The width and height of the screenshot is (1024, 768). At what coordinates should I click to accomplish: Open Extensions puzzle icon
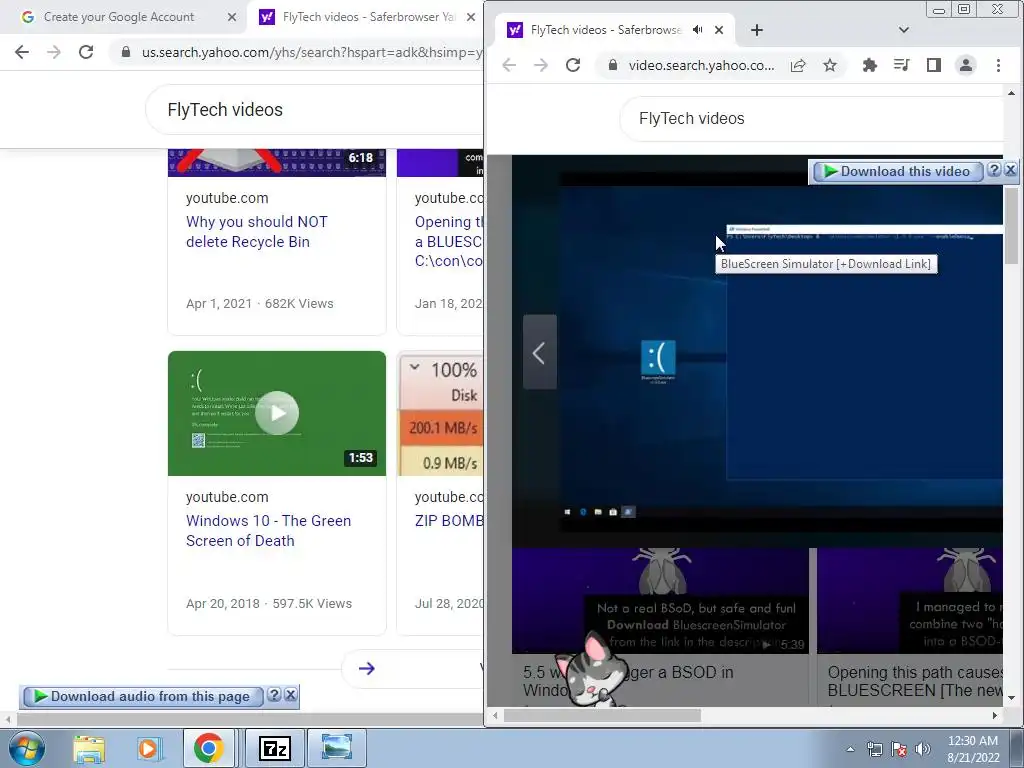pyautogui.click(x=869, y=65)
